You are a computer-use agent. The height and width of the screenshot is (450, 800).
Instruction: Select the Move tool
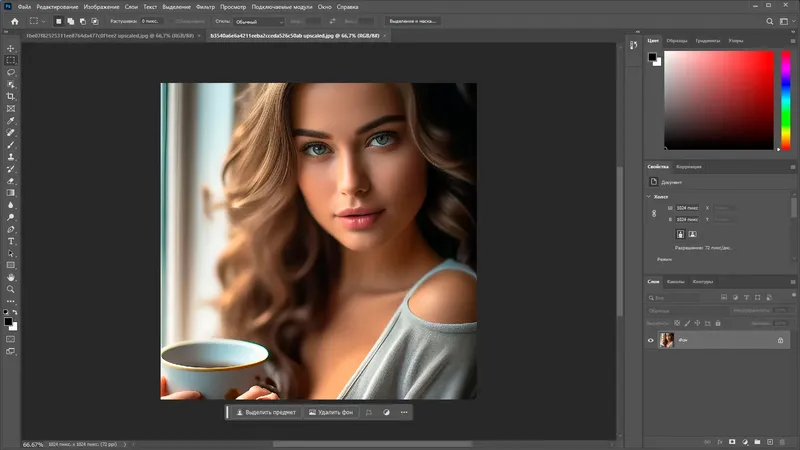11,48
